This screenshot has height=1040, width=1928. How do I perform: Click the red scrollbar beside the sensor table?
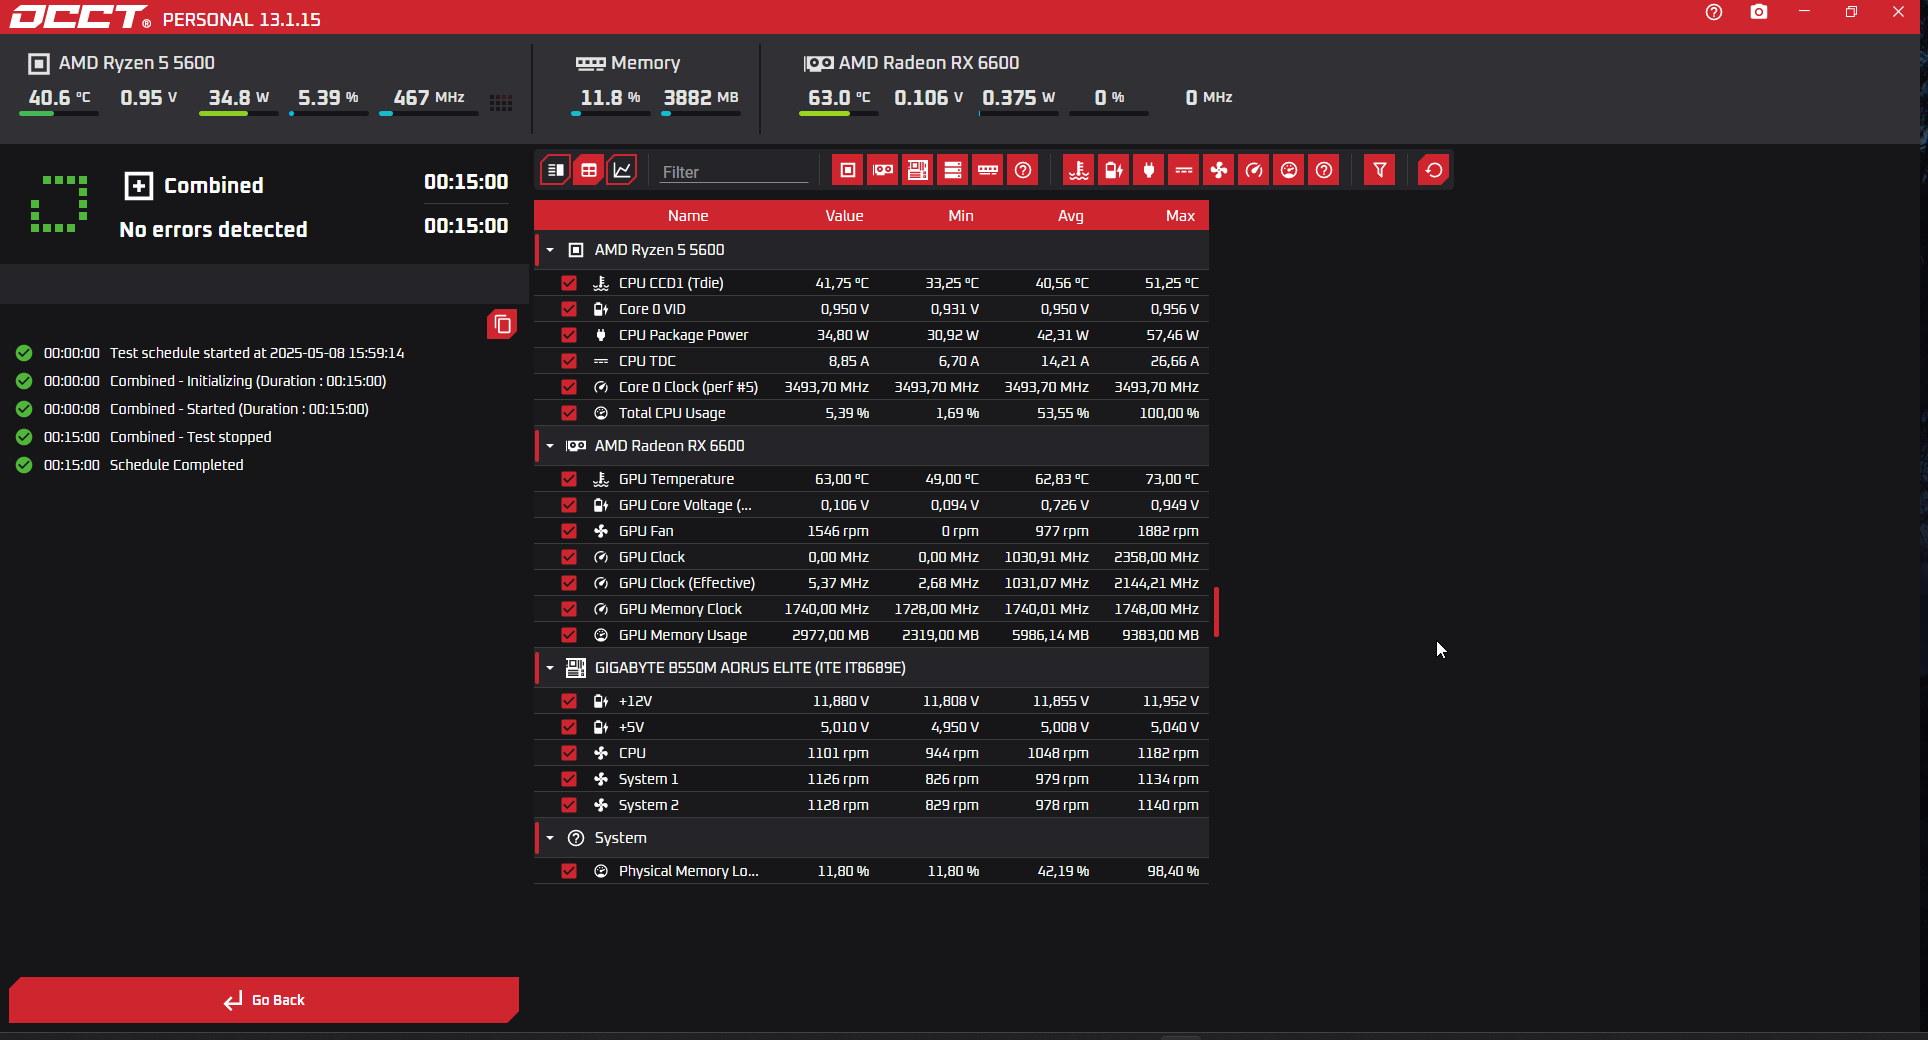point(1216,612)
